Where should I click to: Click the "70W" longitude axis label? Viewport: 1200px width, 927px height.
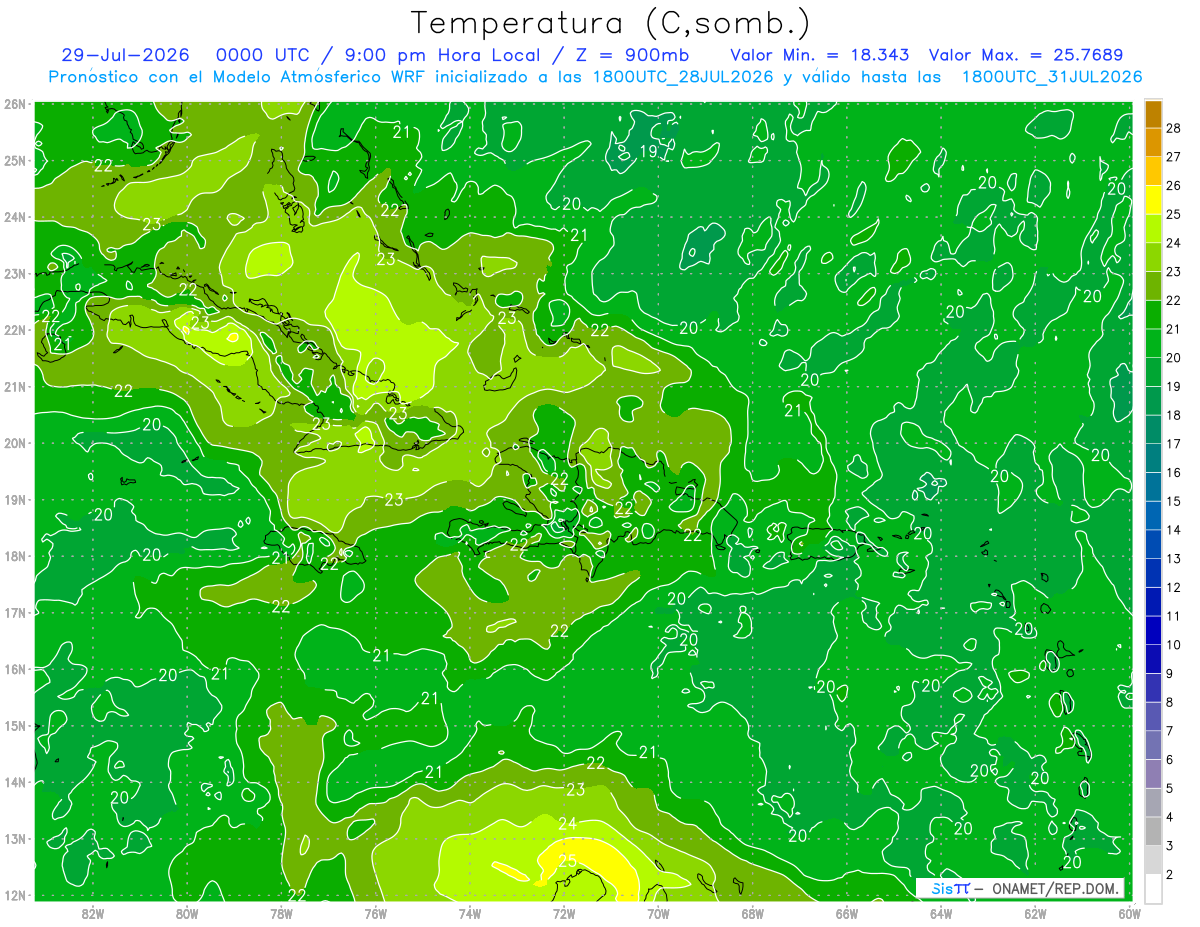(658, 913)
